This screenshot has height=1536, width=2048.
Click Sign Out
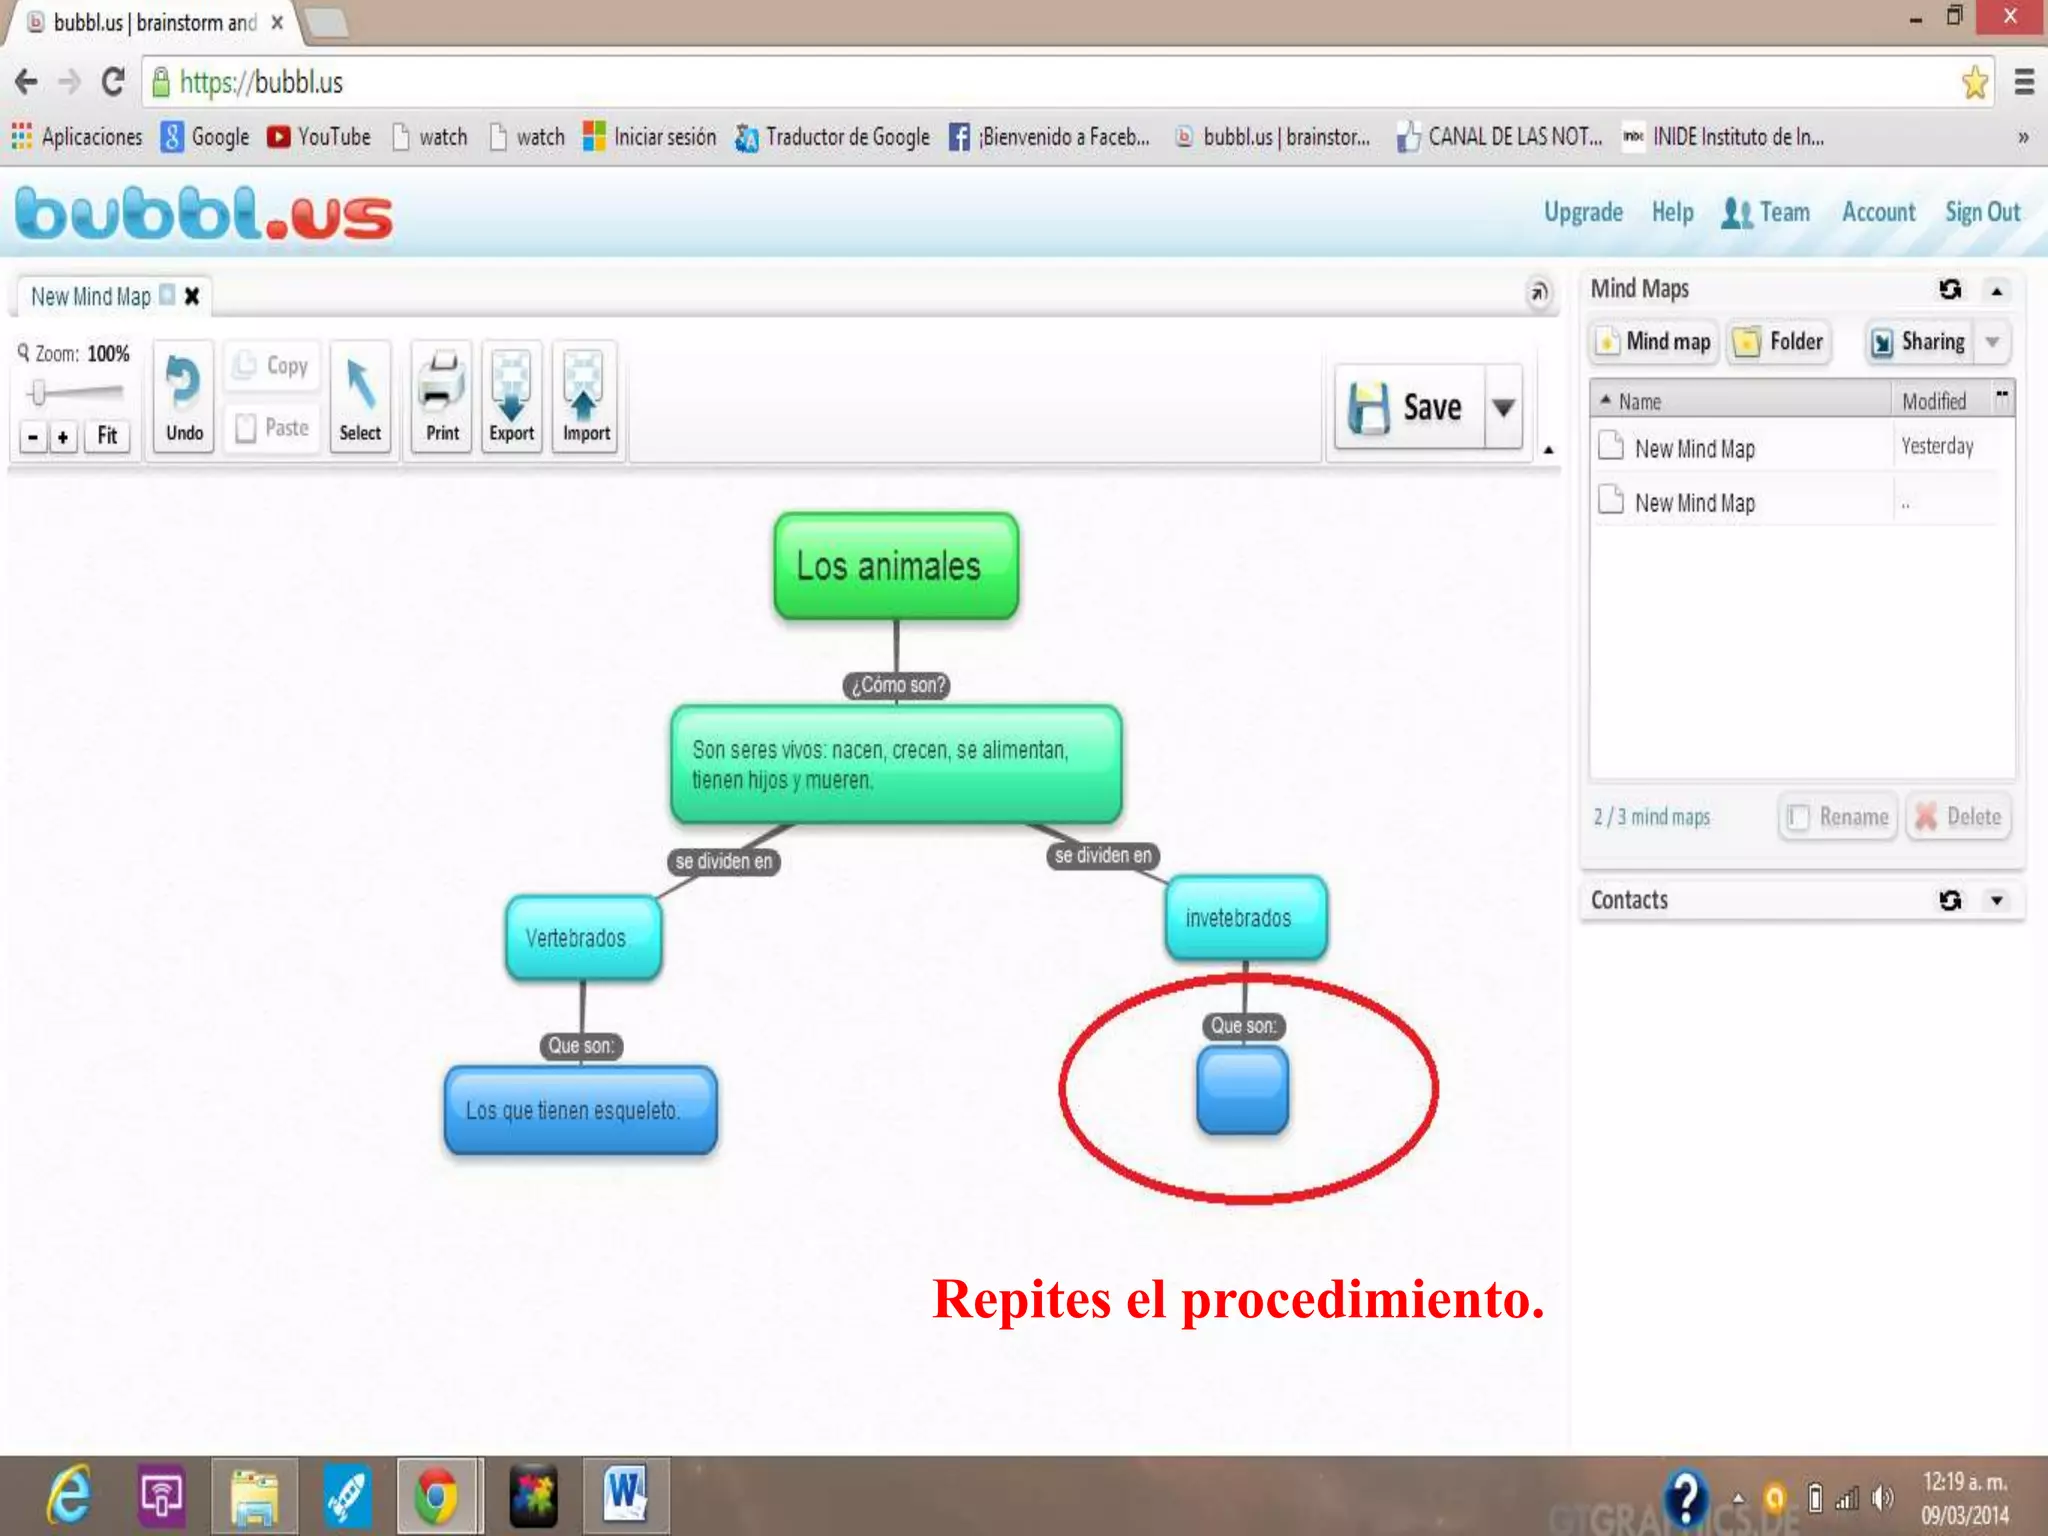[x=1982, y=212]
